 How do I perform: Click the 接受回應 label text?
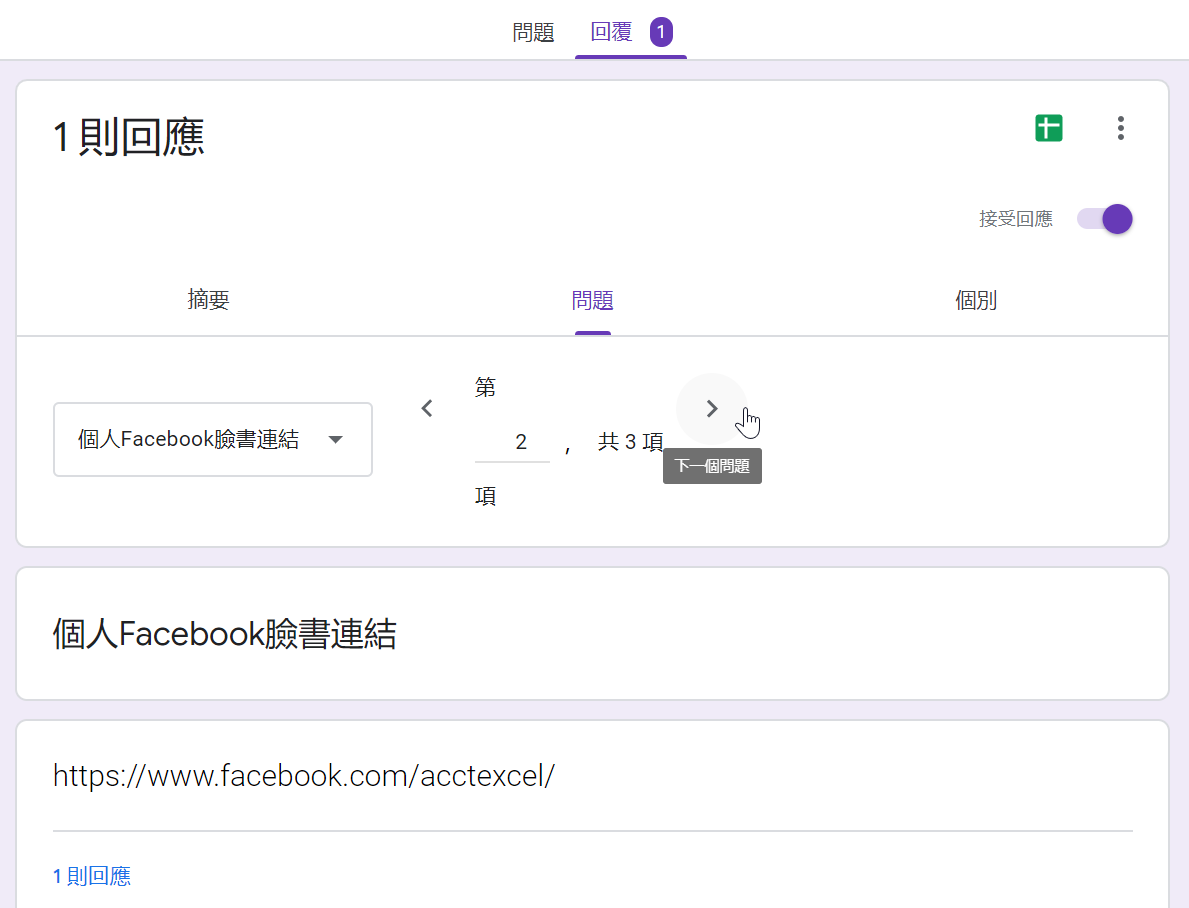(1016, 219)
